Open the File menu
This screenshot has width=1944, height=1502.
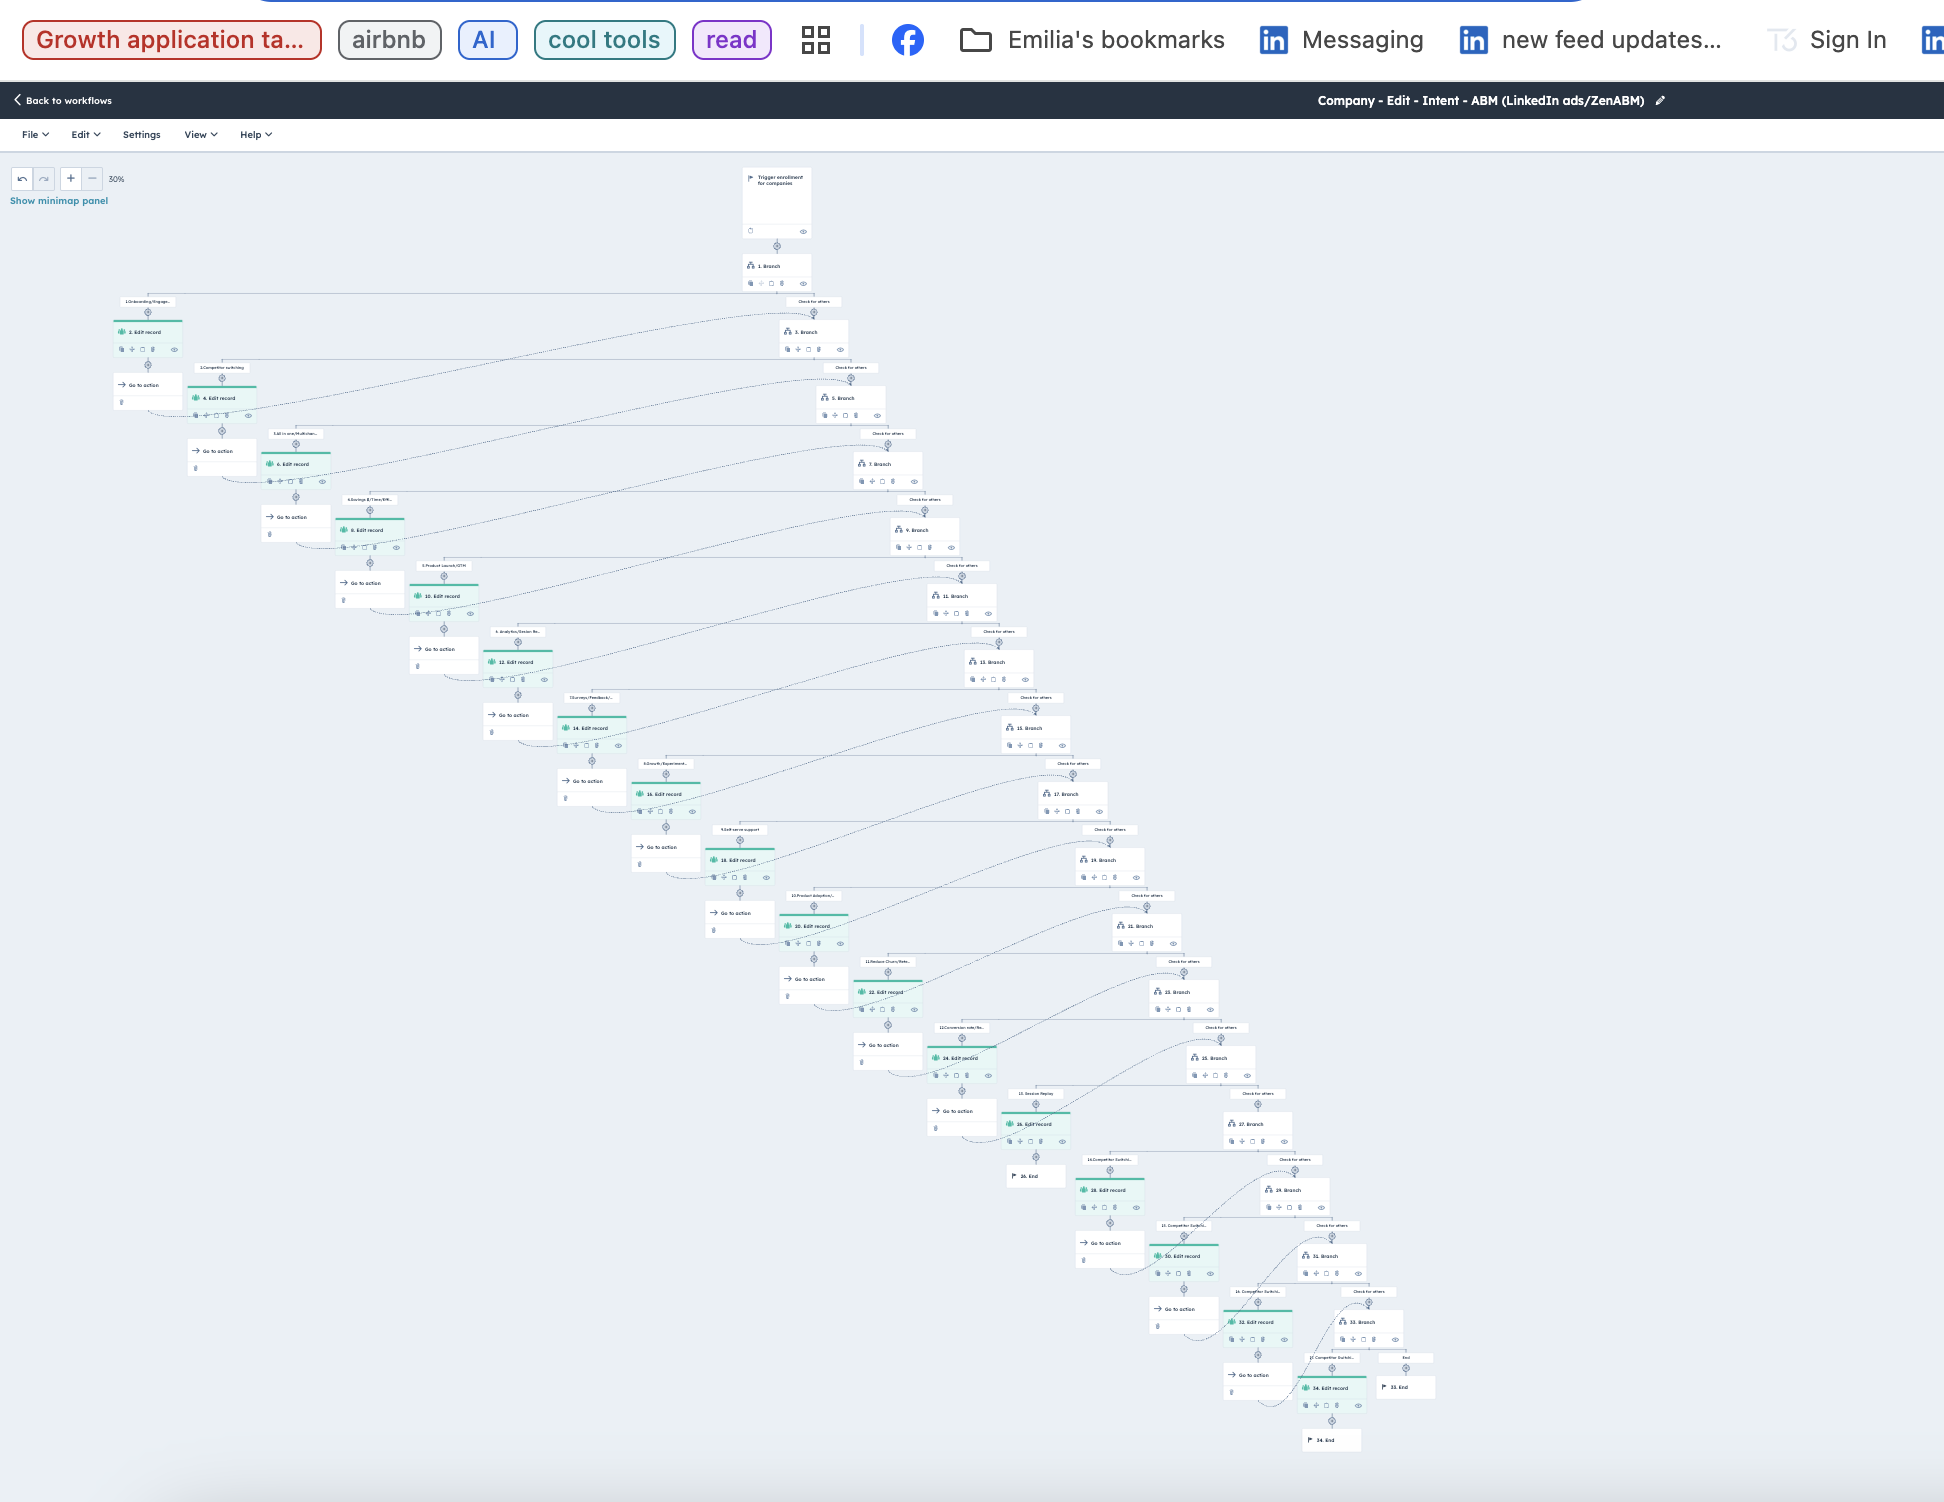34,134
